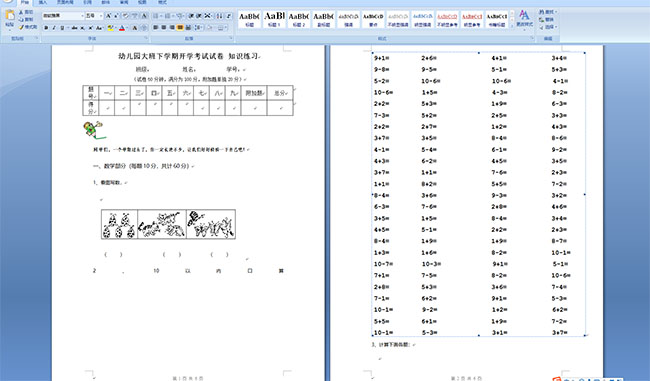Toggle Justify paragraph alignment
Image resolution: width=650 pixels, height=381 pixels.
[180, 28]
